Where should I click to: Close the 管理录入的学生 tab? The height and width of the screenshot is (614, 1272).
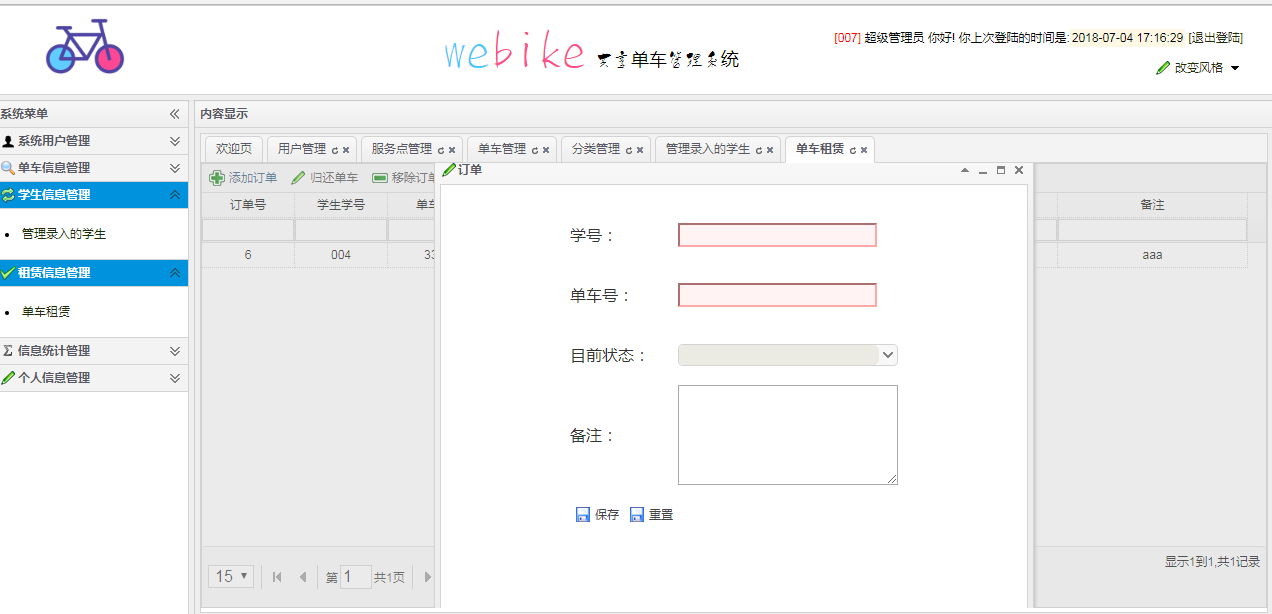coord(770,150)
